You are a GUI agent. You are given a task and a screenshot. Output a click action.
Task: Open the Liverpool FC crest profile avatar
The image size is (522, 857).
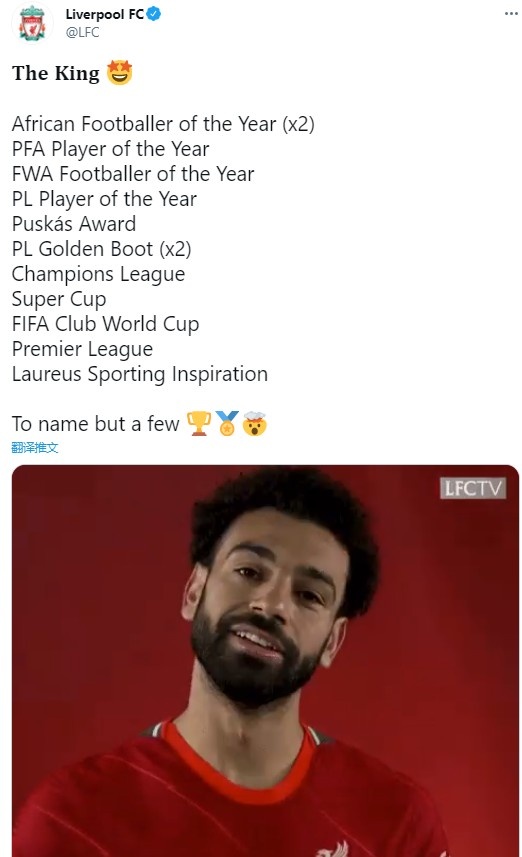32,23
